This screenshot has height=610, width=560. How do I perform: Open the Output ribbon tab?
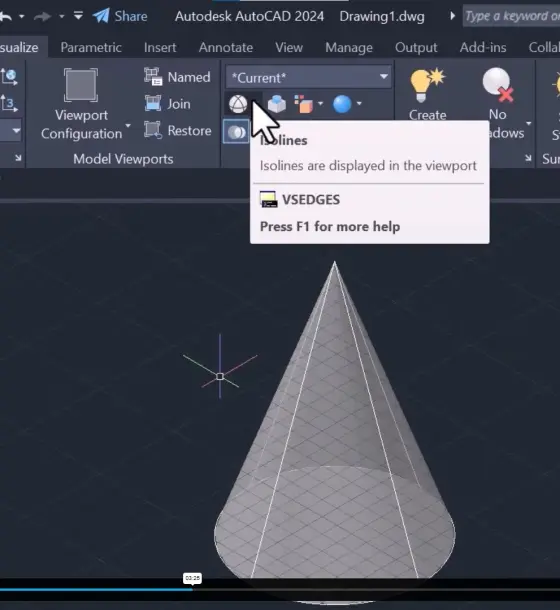[416, 47]
